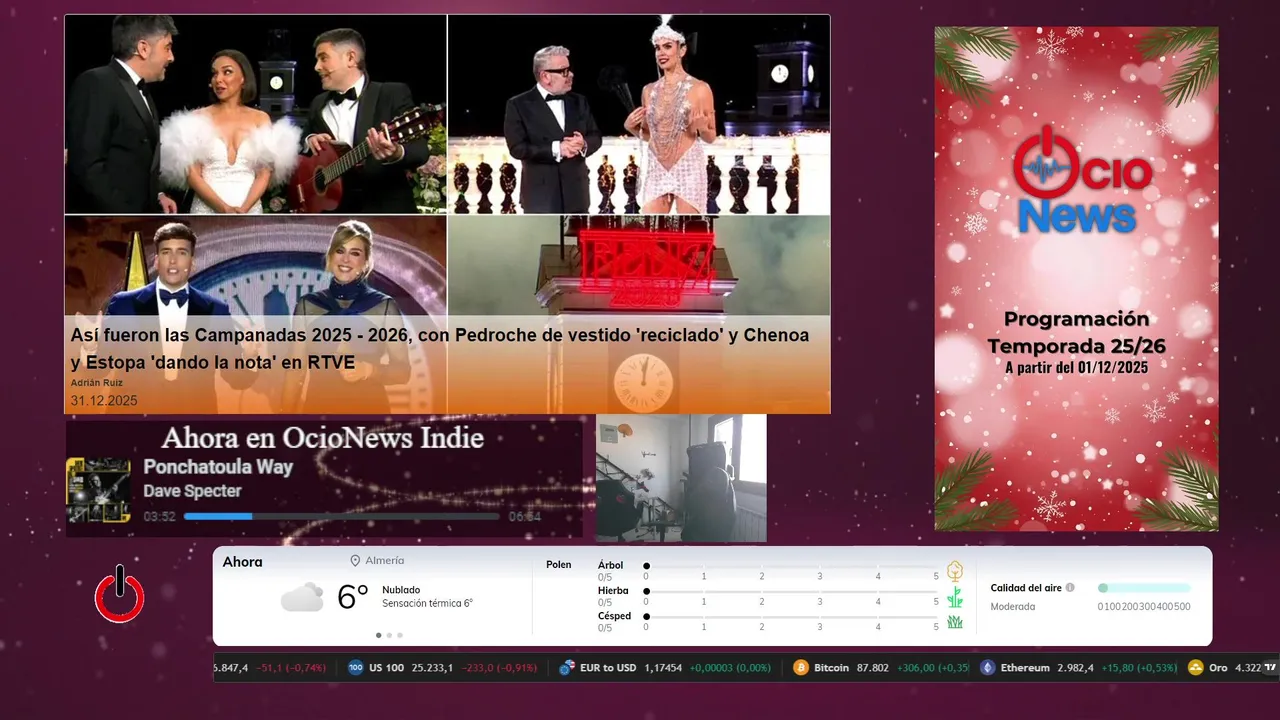Click the EUR to USD ticker icon

pyautogui.click(x=567, y=668)
